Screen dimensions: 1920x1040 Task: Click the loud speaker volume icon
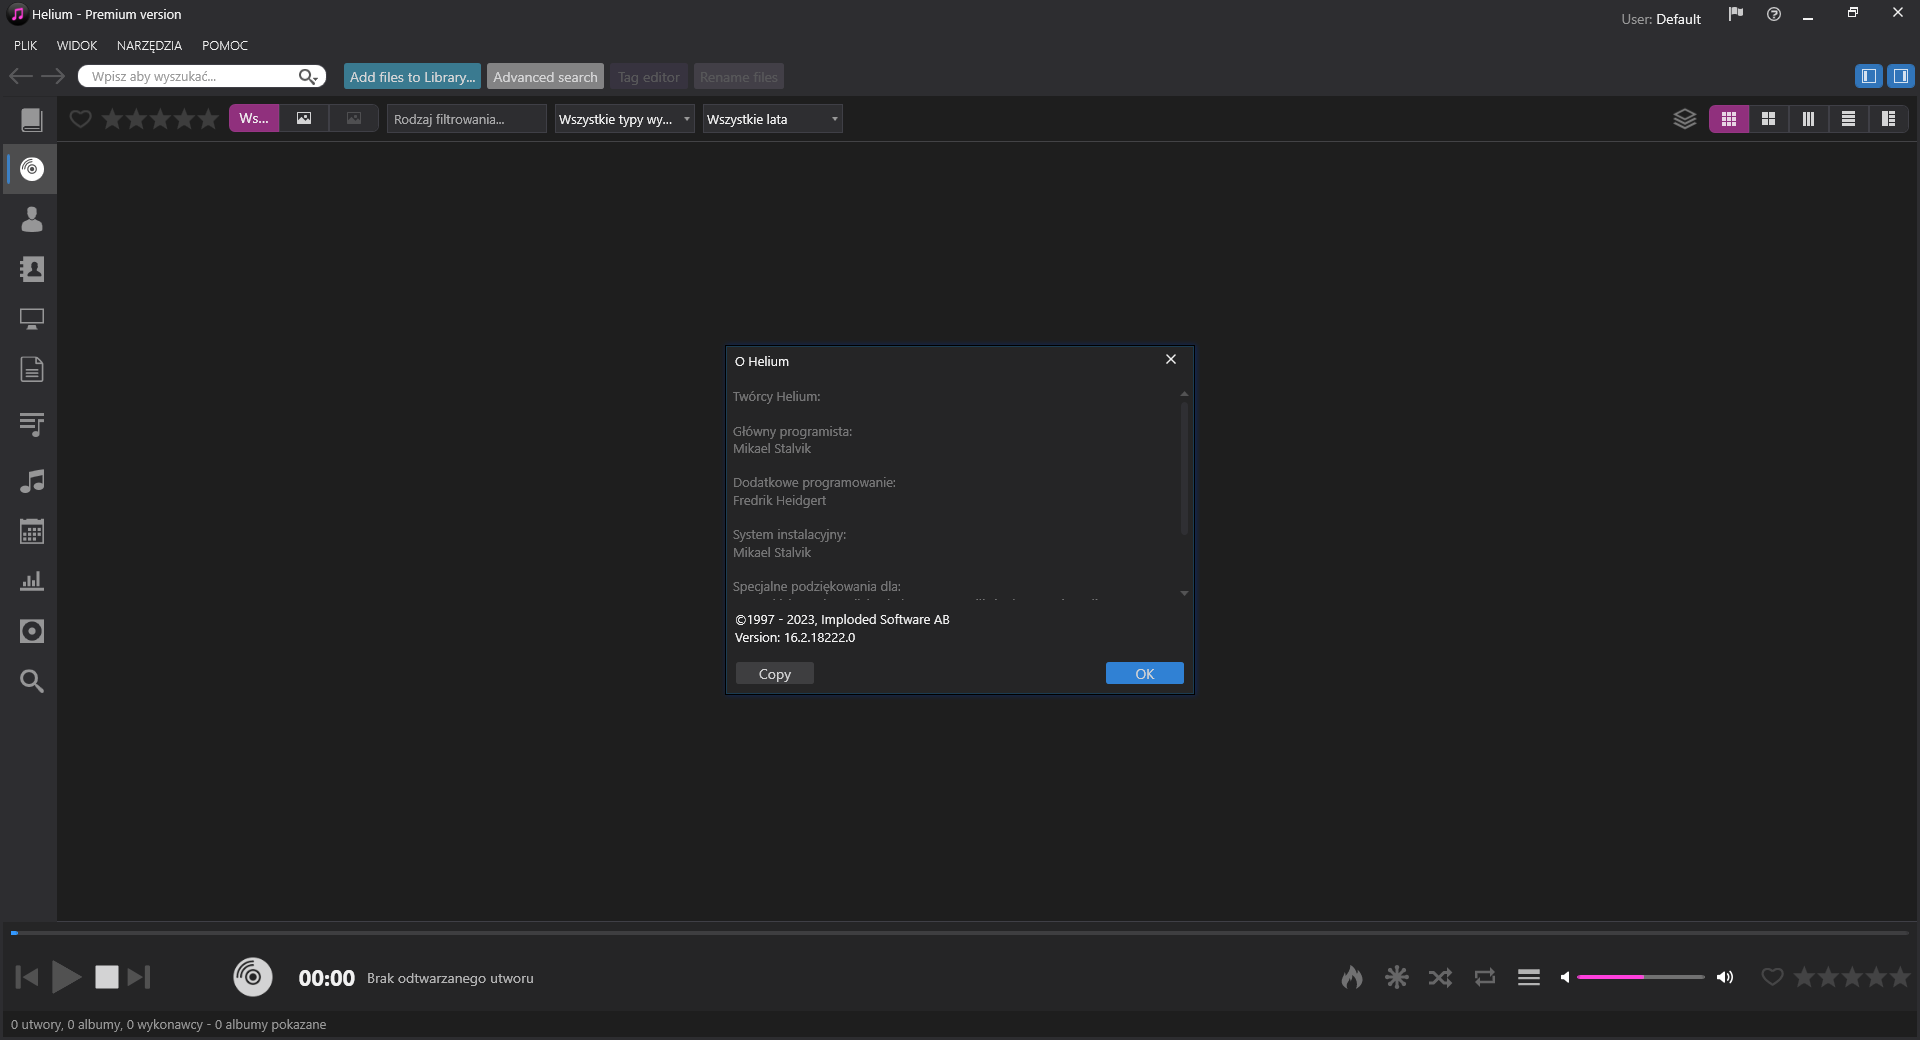tap(1725, 977)
